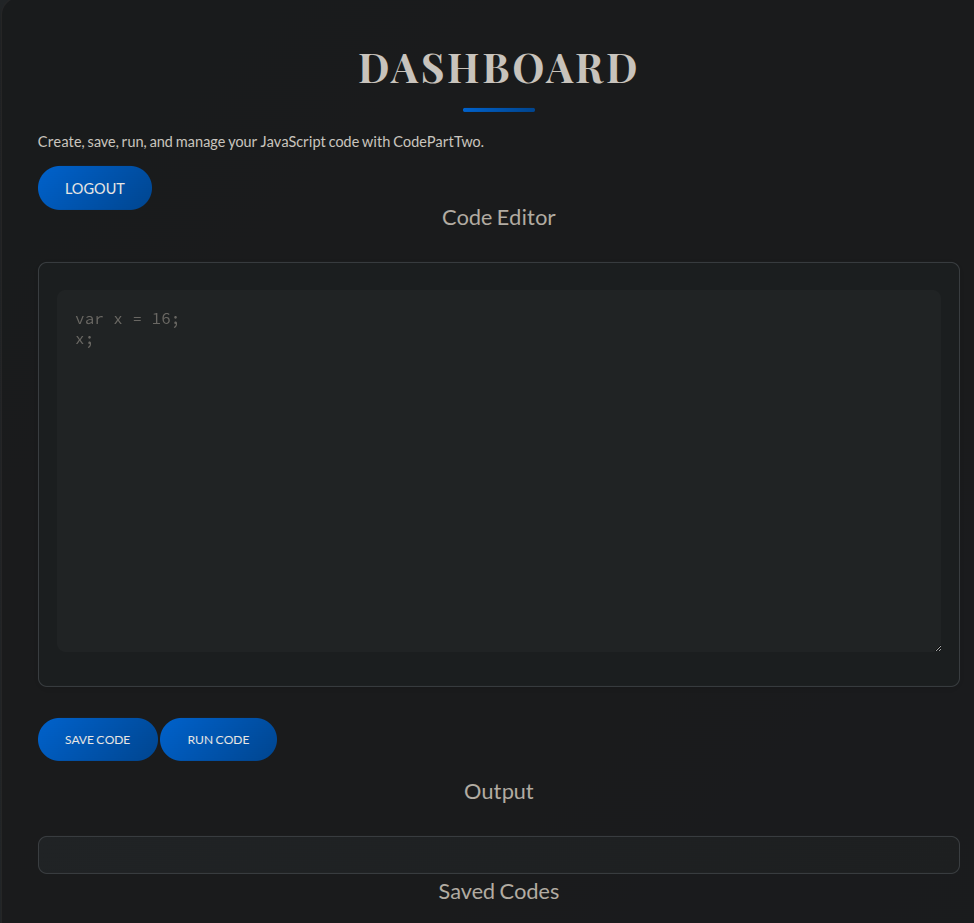Click the region between SAVE and RUN buttons
974x923 pixels.
(161, 739)
